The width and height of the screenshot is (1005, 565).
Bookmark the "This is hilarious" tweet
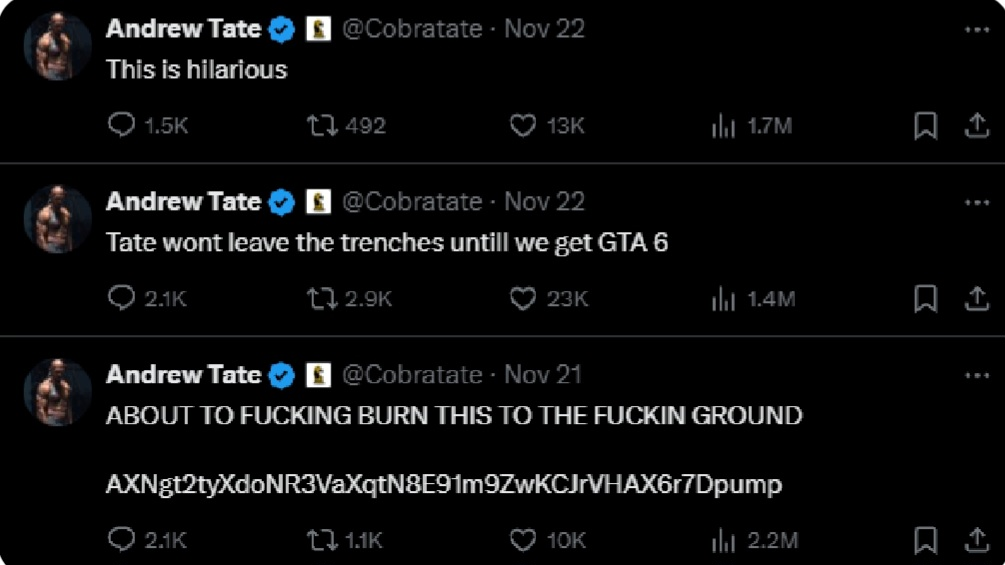click(926, 125)
